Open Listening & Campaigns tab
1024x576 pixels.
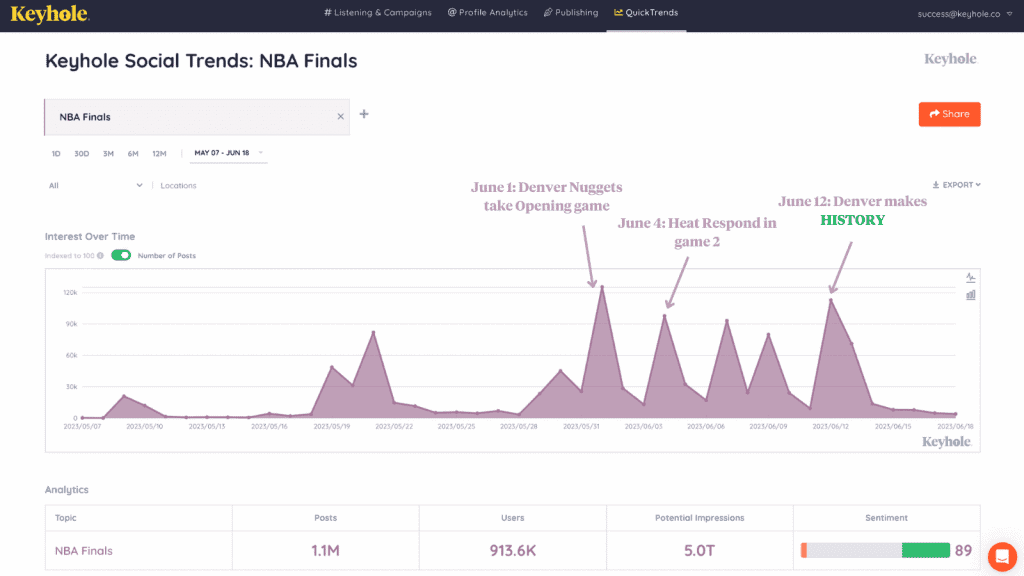point(377,12)
